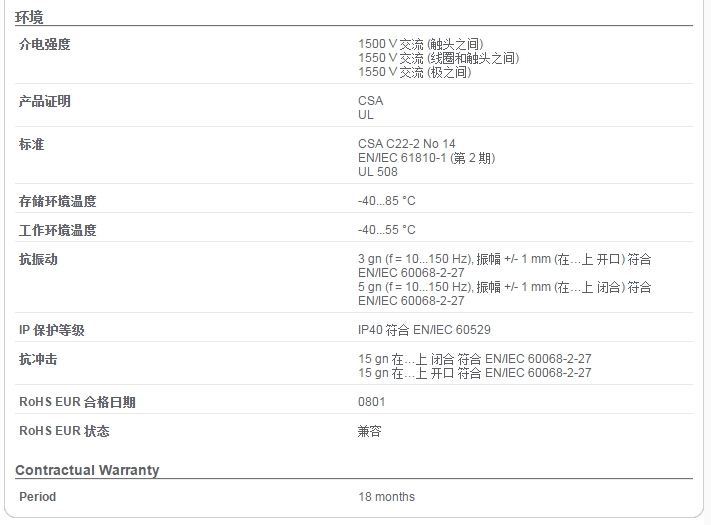Select the 产品证明 label
The image size is (711, 525).
tap(44, 101)
